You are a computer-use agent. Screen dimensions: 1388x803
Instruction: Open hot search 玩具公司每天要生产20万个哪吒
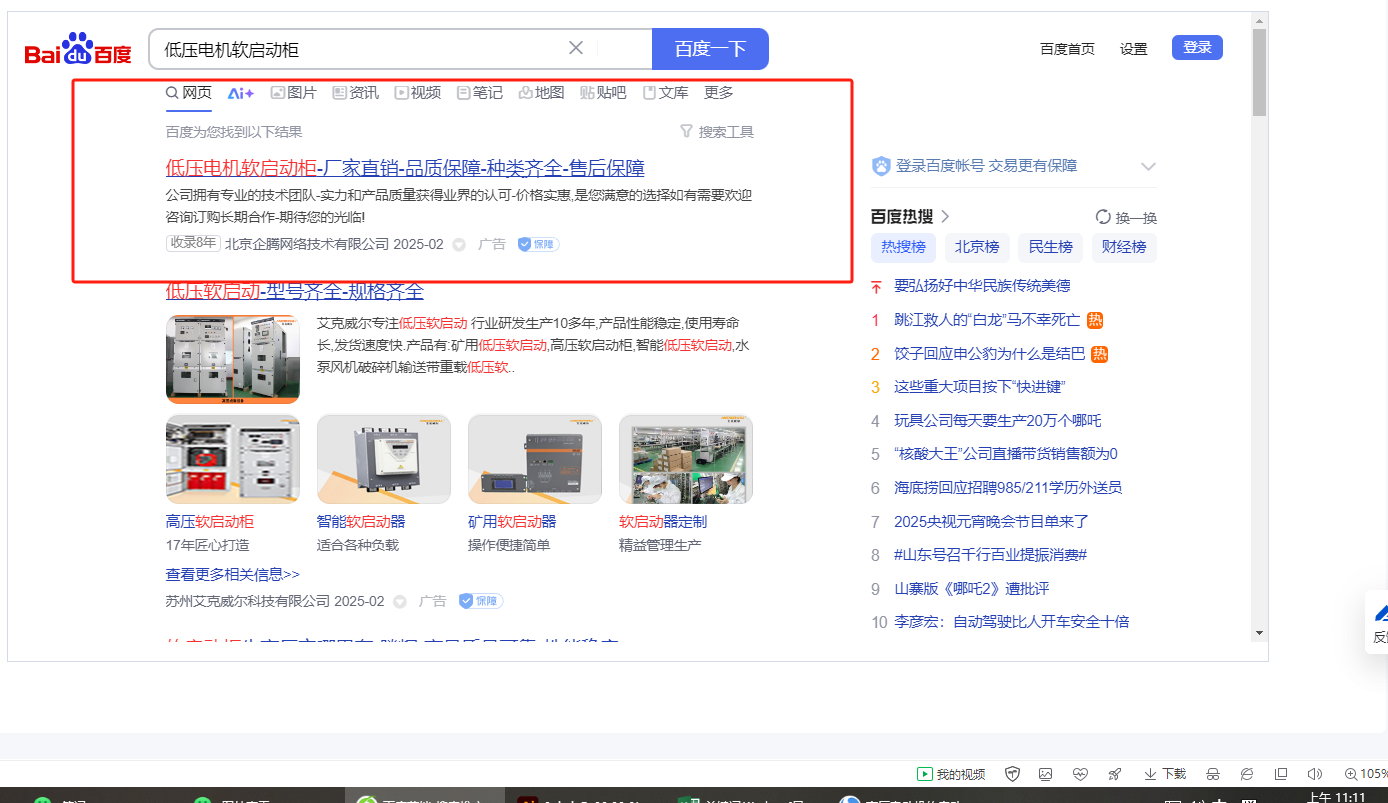pyautogui.click(x=998, y=421)
